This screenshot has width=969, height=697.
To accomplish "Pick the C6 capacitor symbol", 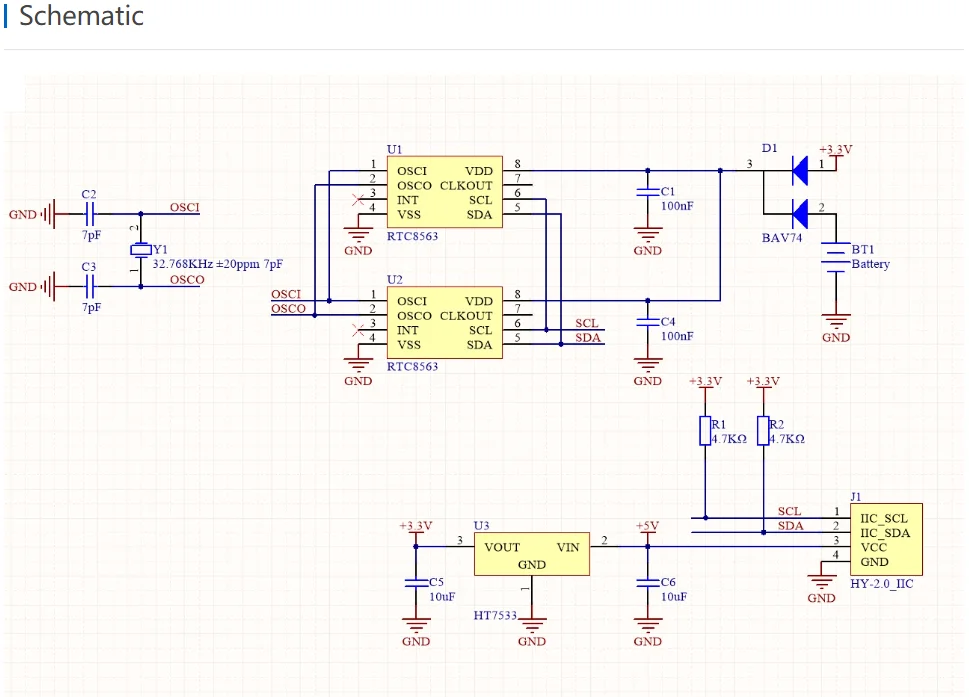I will [x=648, y=583].
